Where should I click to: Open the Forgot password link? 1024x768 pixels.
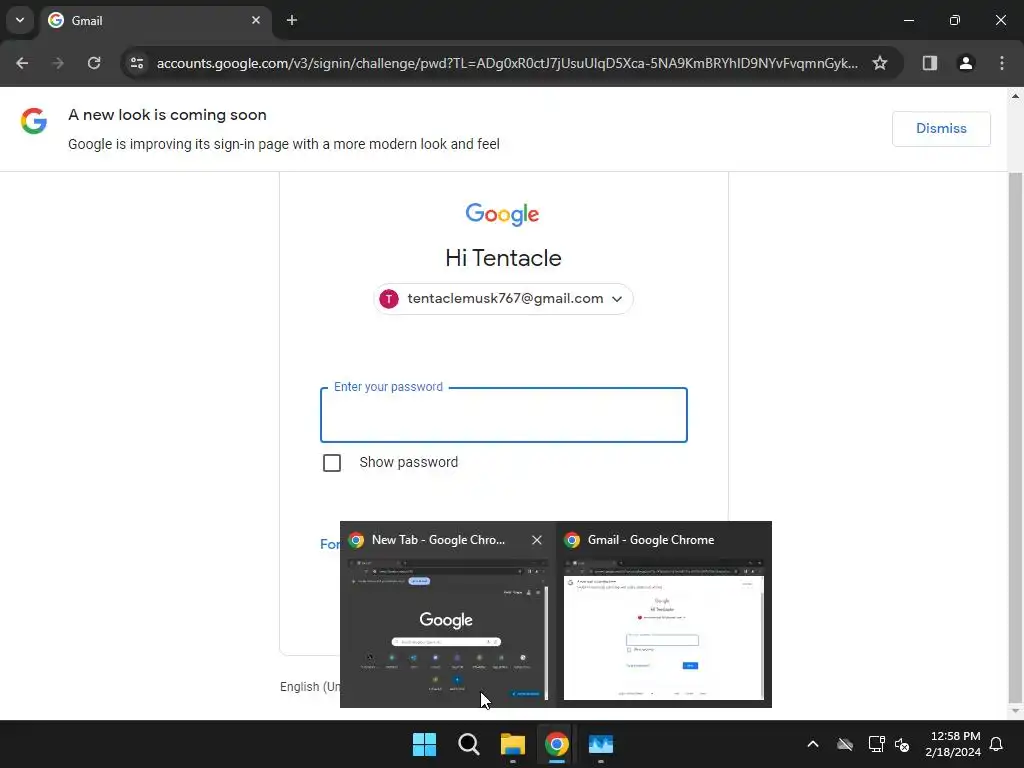pyautogui.click(x=330, y=545)
